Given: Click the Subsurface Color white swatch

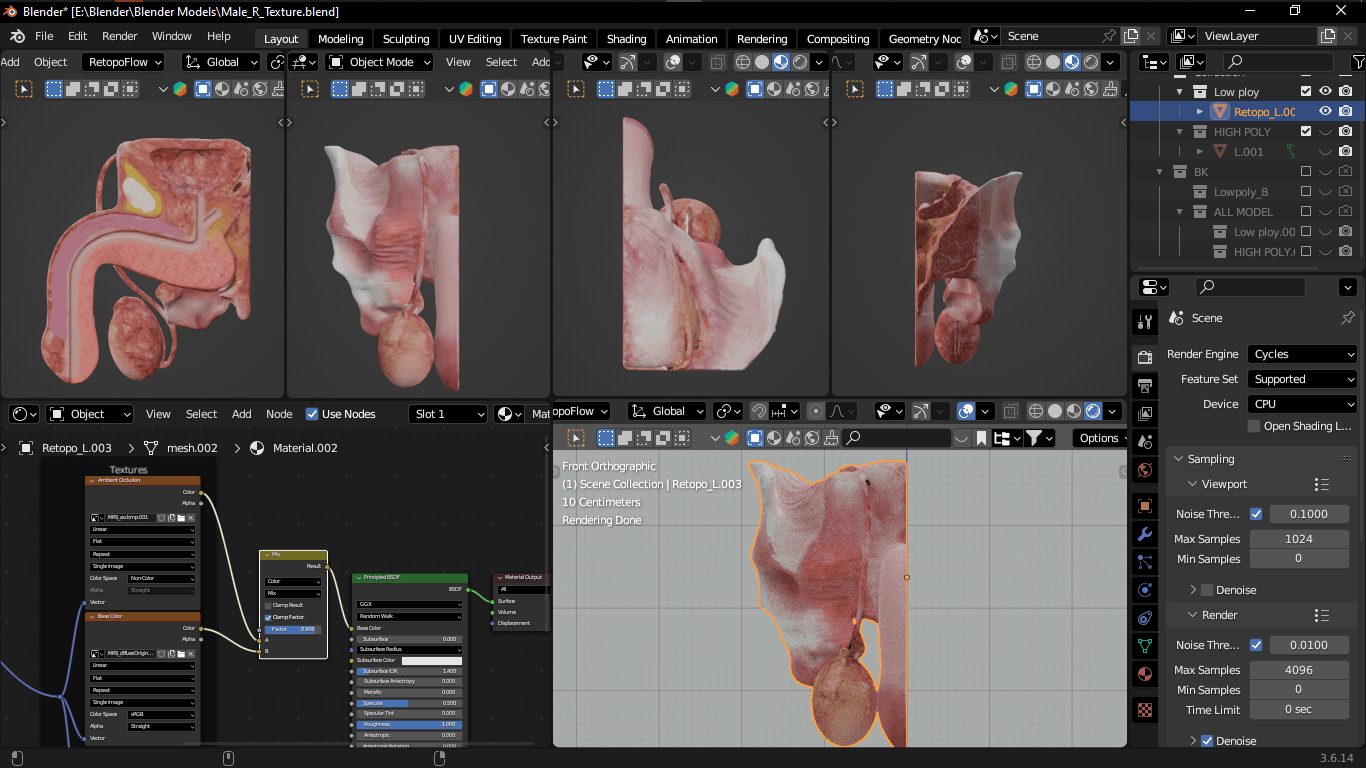Looking at the screenshot, I should (x=431, y=660).
